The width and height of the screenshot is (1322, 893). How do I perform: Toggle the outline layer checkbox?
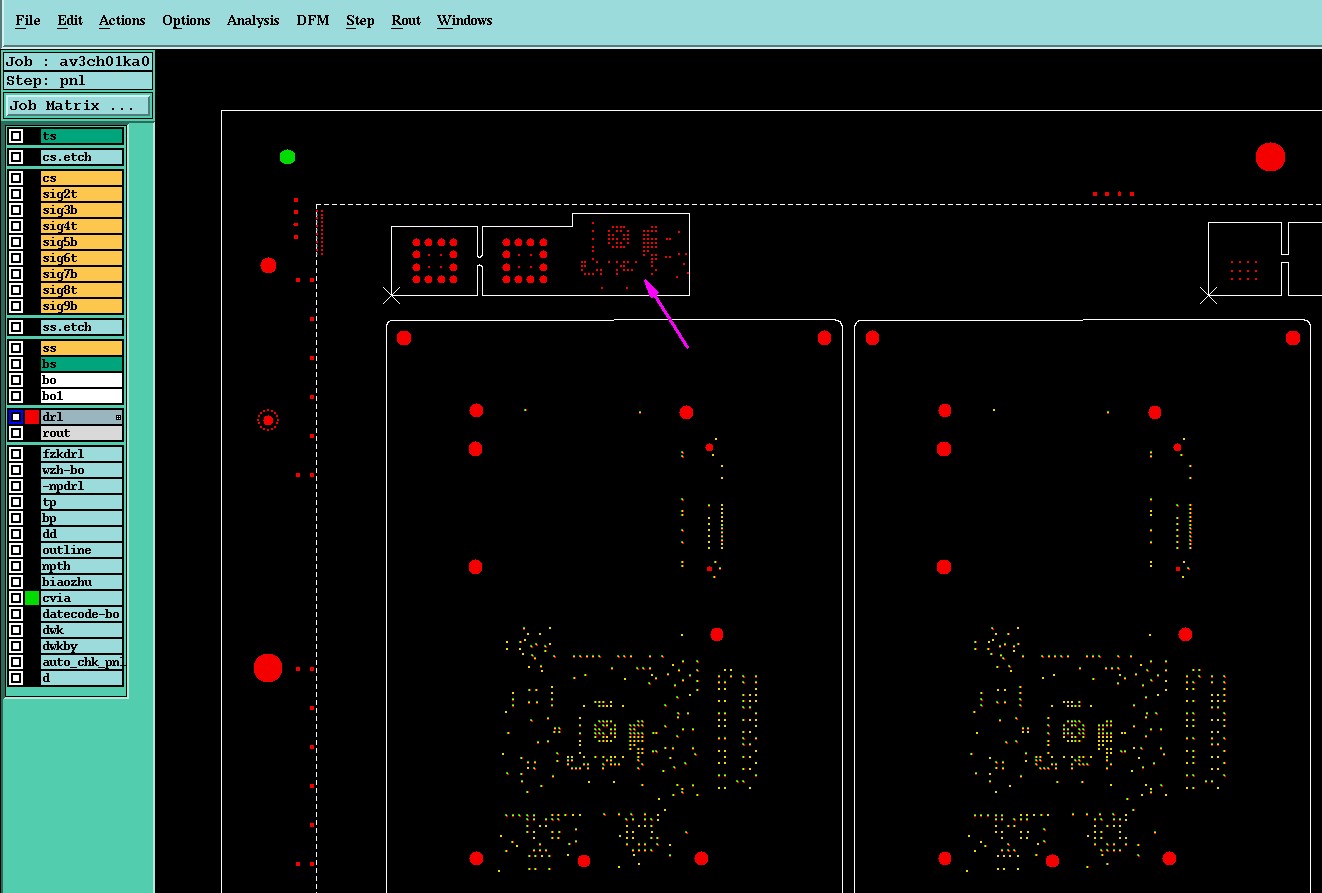tap(16, 550)
